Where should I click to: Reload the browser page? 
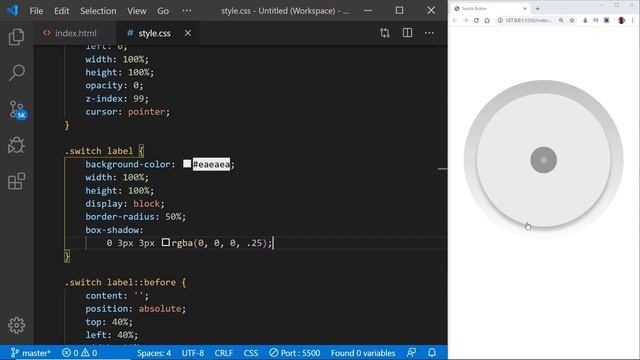[476, 20]
